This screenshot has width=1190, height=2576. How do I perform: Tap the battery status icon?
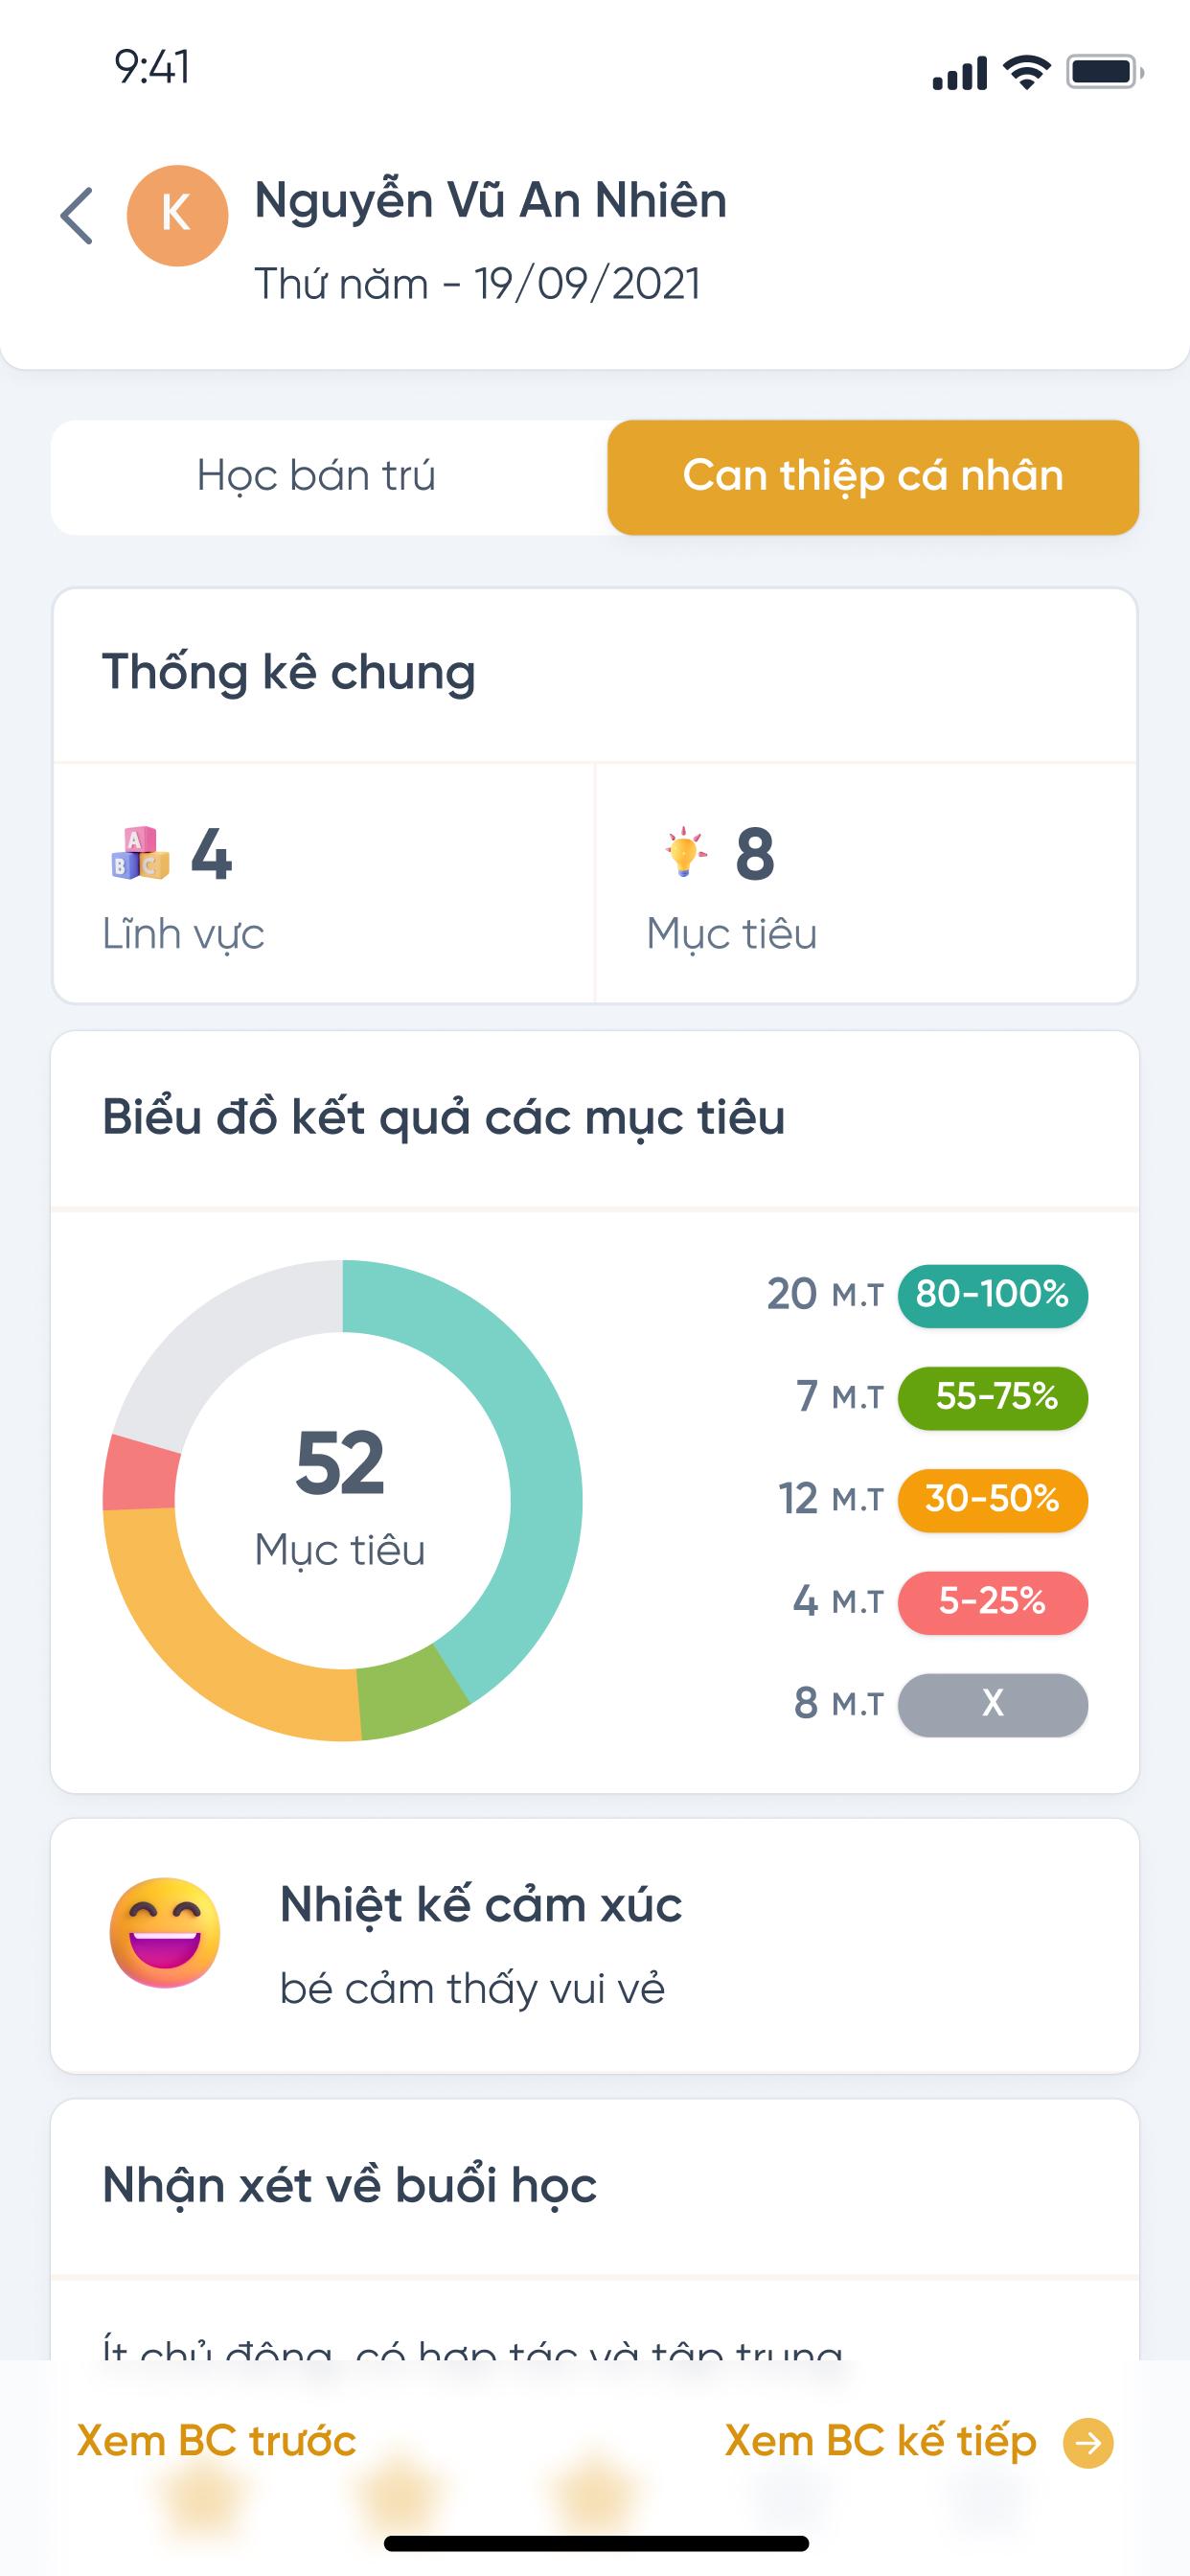click(1104, 72)
